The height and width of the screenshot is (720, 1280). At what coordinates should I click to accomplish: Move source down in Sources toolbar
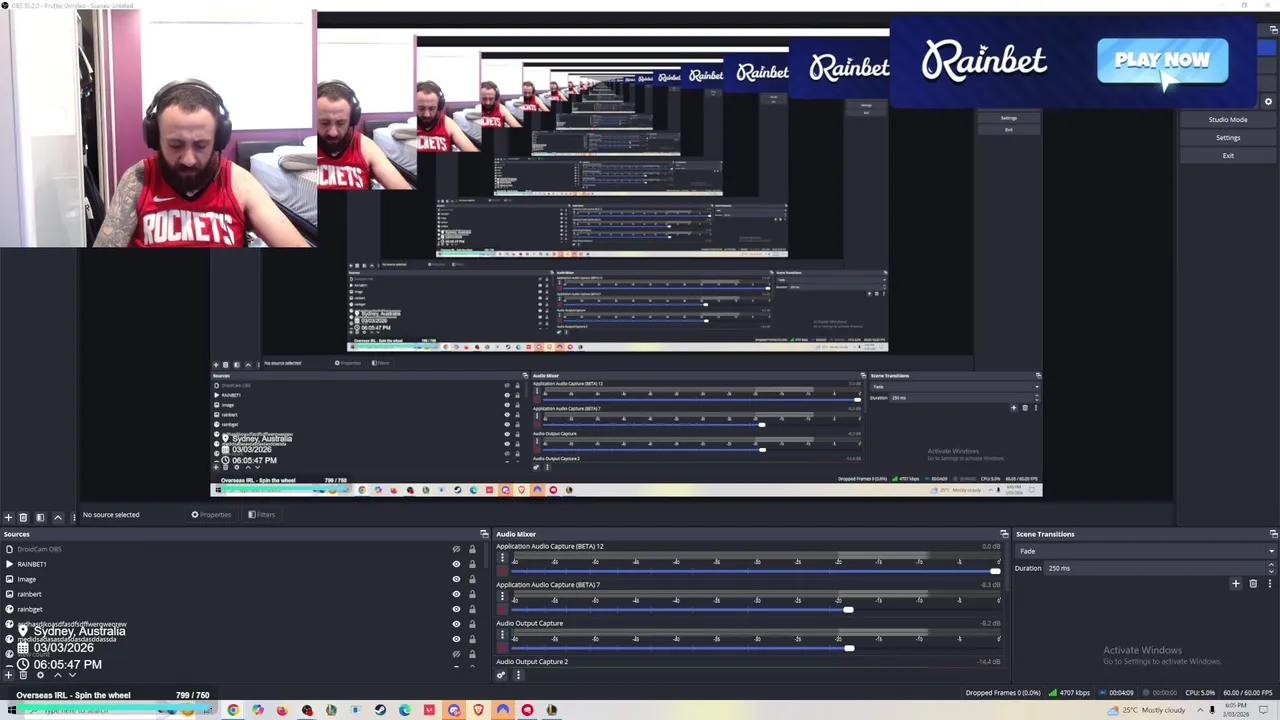point(72,675)
